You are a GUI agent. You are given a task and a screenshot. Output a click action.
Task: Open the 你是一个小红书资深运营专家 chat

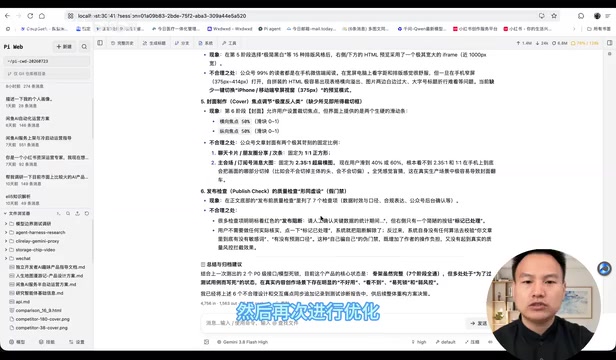(47, 160)
